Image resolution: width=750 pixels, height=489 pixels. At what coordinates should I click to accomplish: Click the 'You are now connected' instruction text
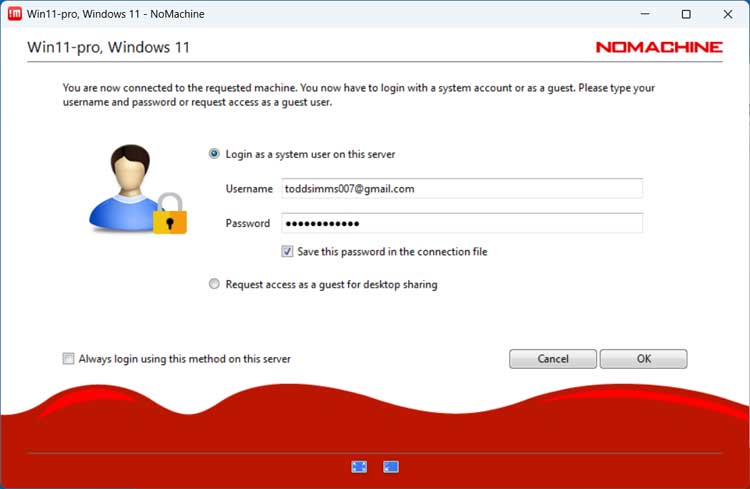click(359, 95)
